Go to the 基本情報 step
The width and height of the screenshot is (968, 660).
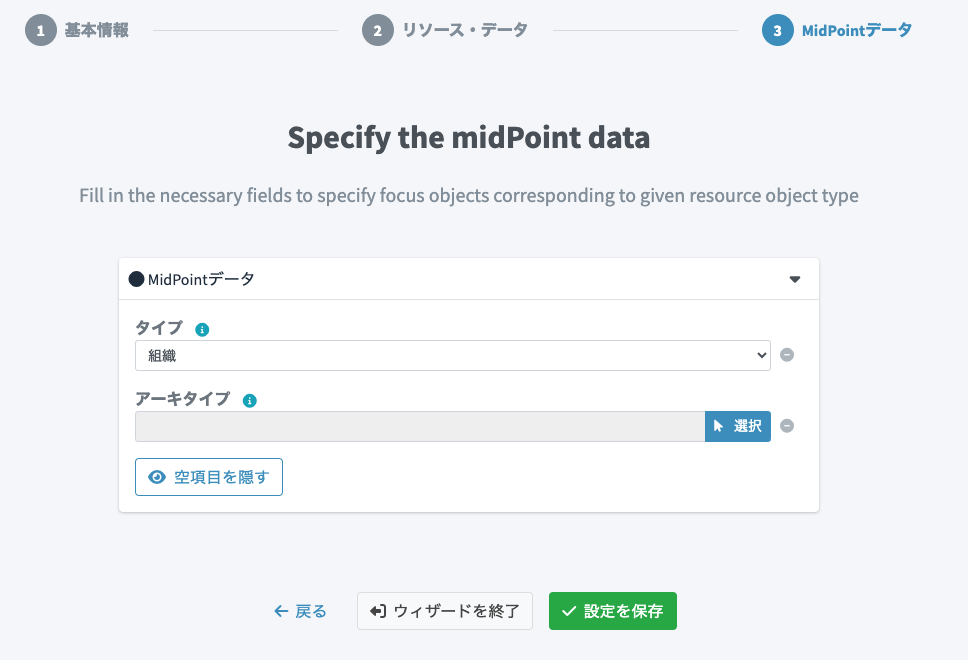click(x=96, y=30)
